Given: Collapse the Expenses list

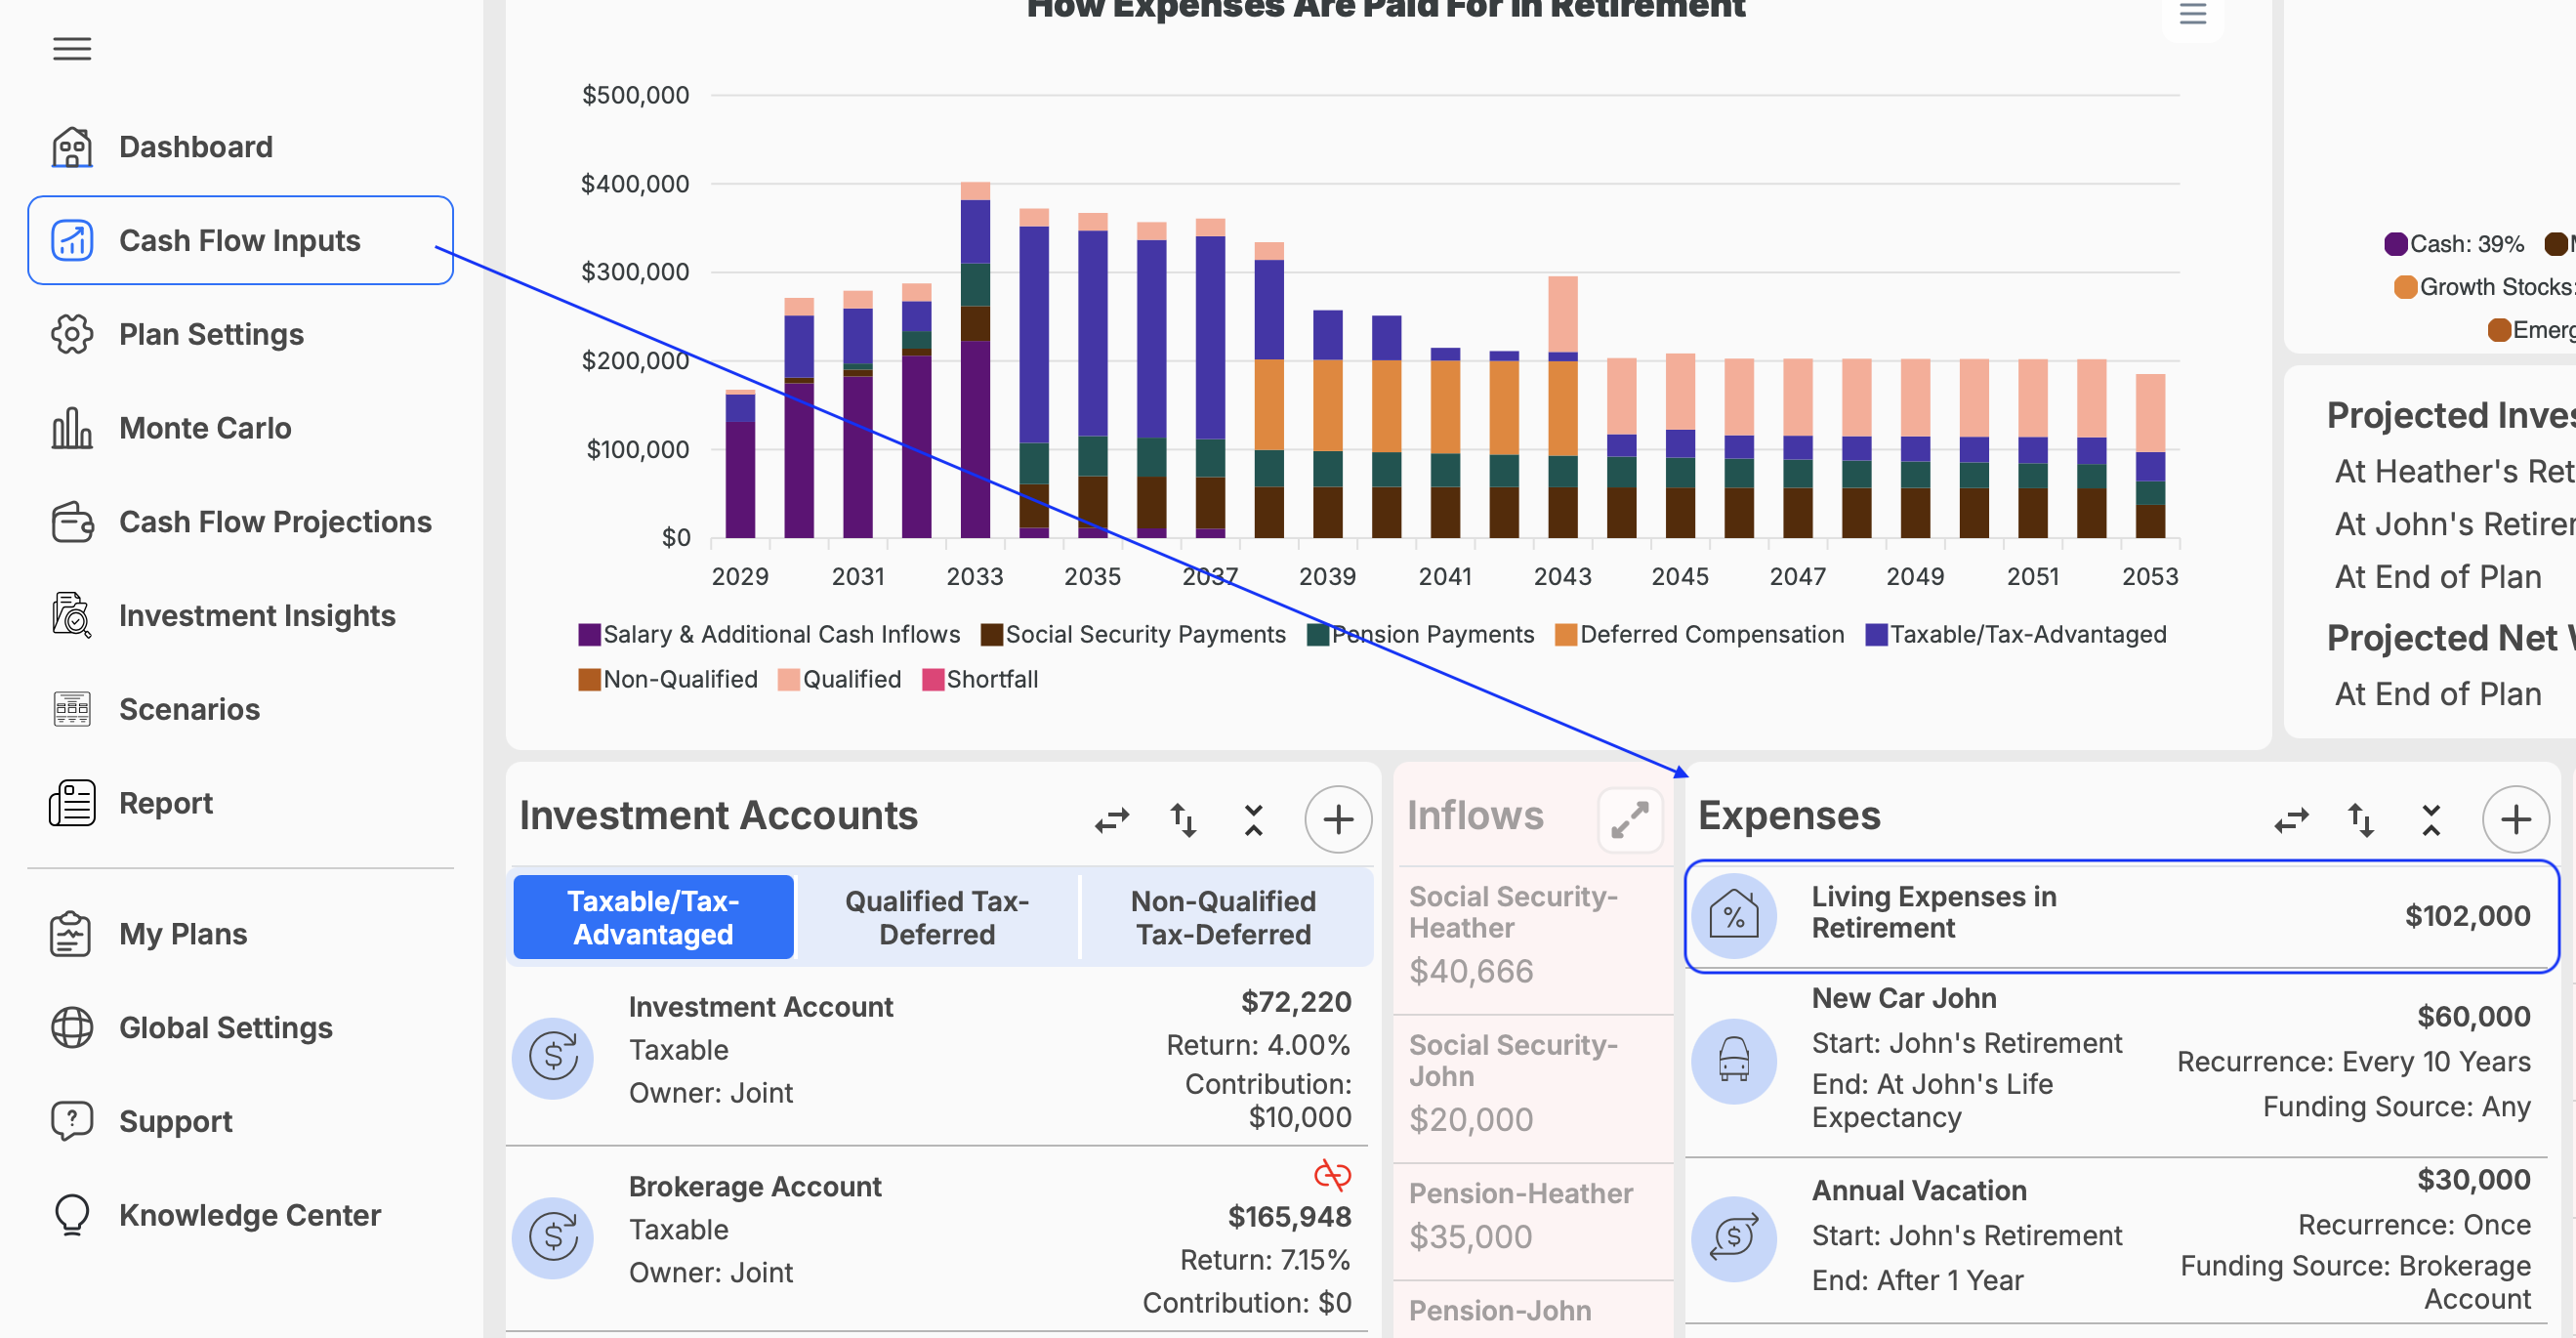Looking at the screenshot, I should [2431, 819].
